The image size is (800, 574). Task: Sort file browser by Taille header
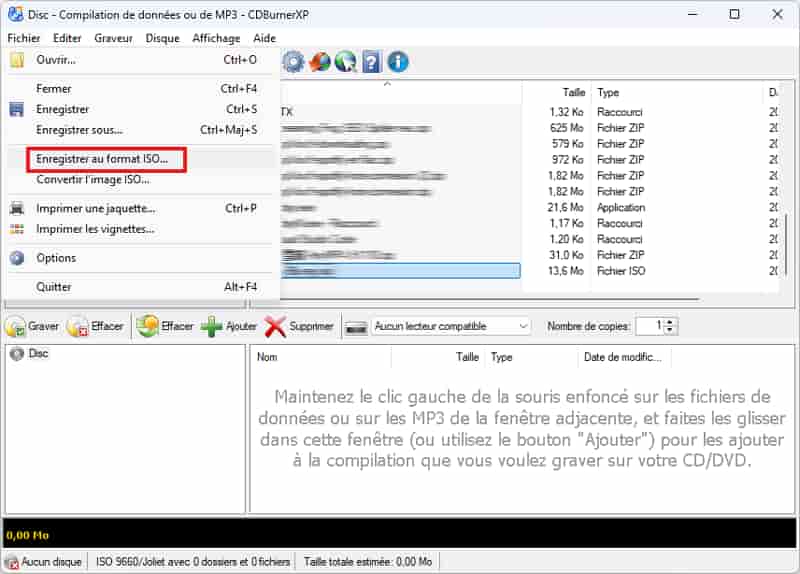pos(557,92)
